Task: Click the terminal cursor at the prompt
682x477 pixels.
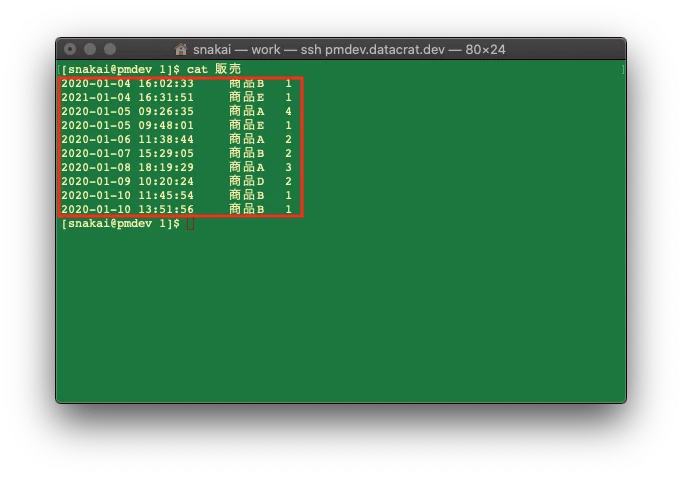Action: tap(190, 224)
